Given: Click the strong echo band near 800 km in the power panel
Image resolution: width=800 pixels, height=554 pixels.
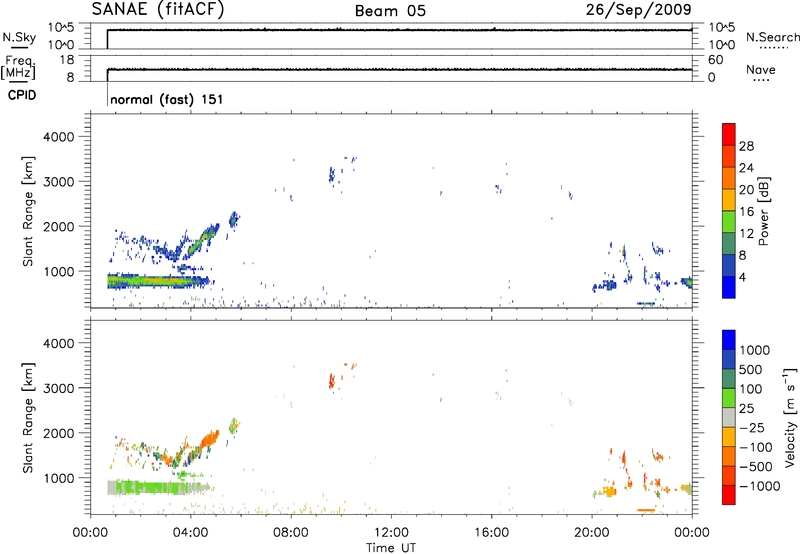Looking at the screenshot, I should (x=159, y=281).
